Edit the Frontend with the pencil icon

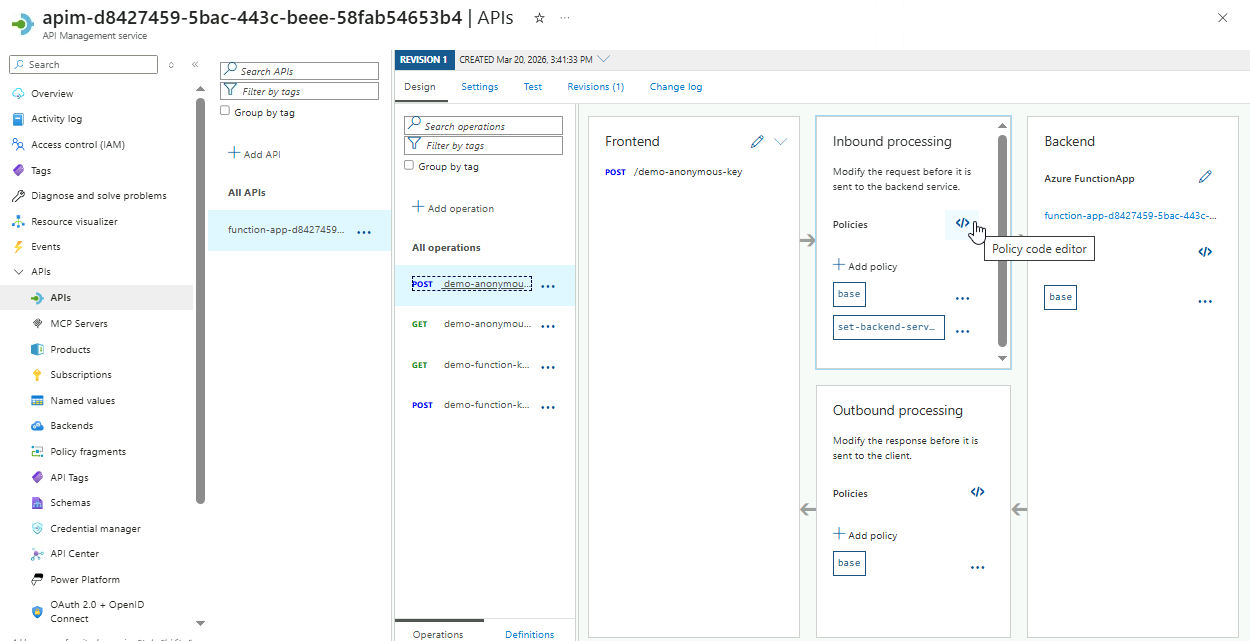757,142
